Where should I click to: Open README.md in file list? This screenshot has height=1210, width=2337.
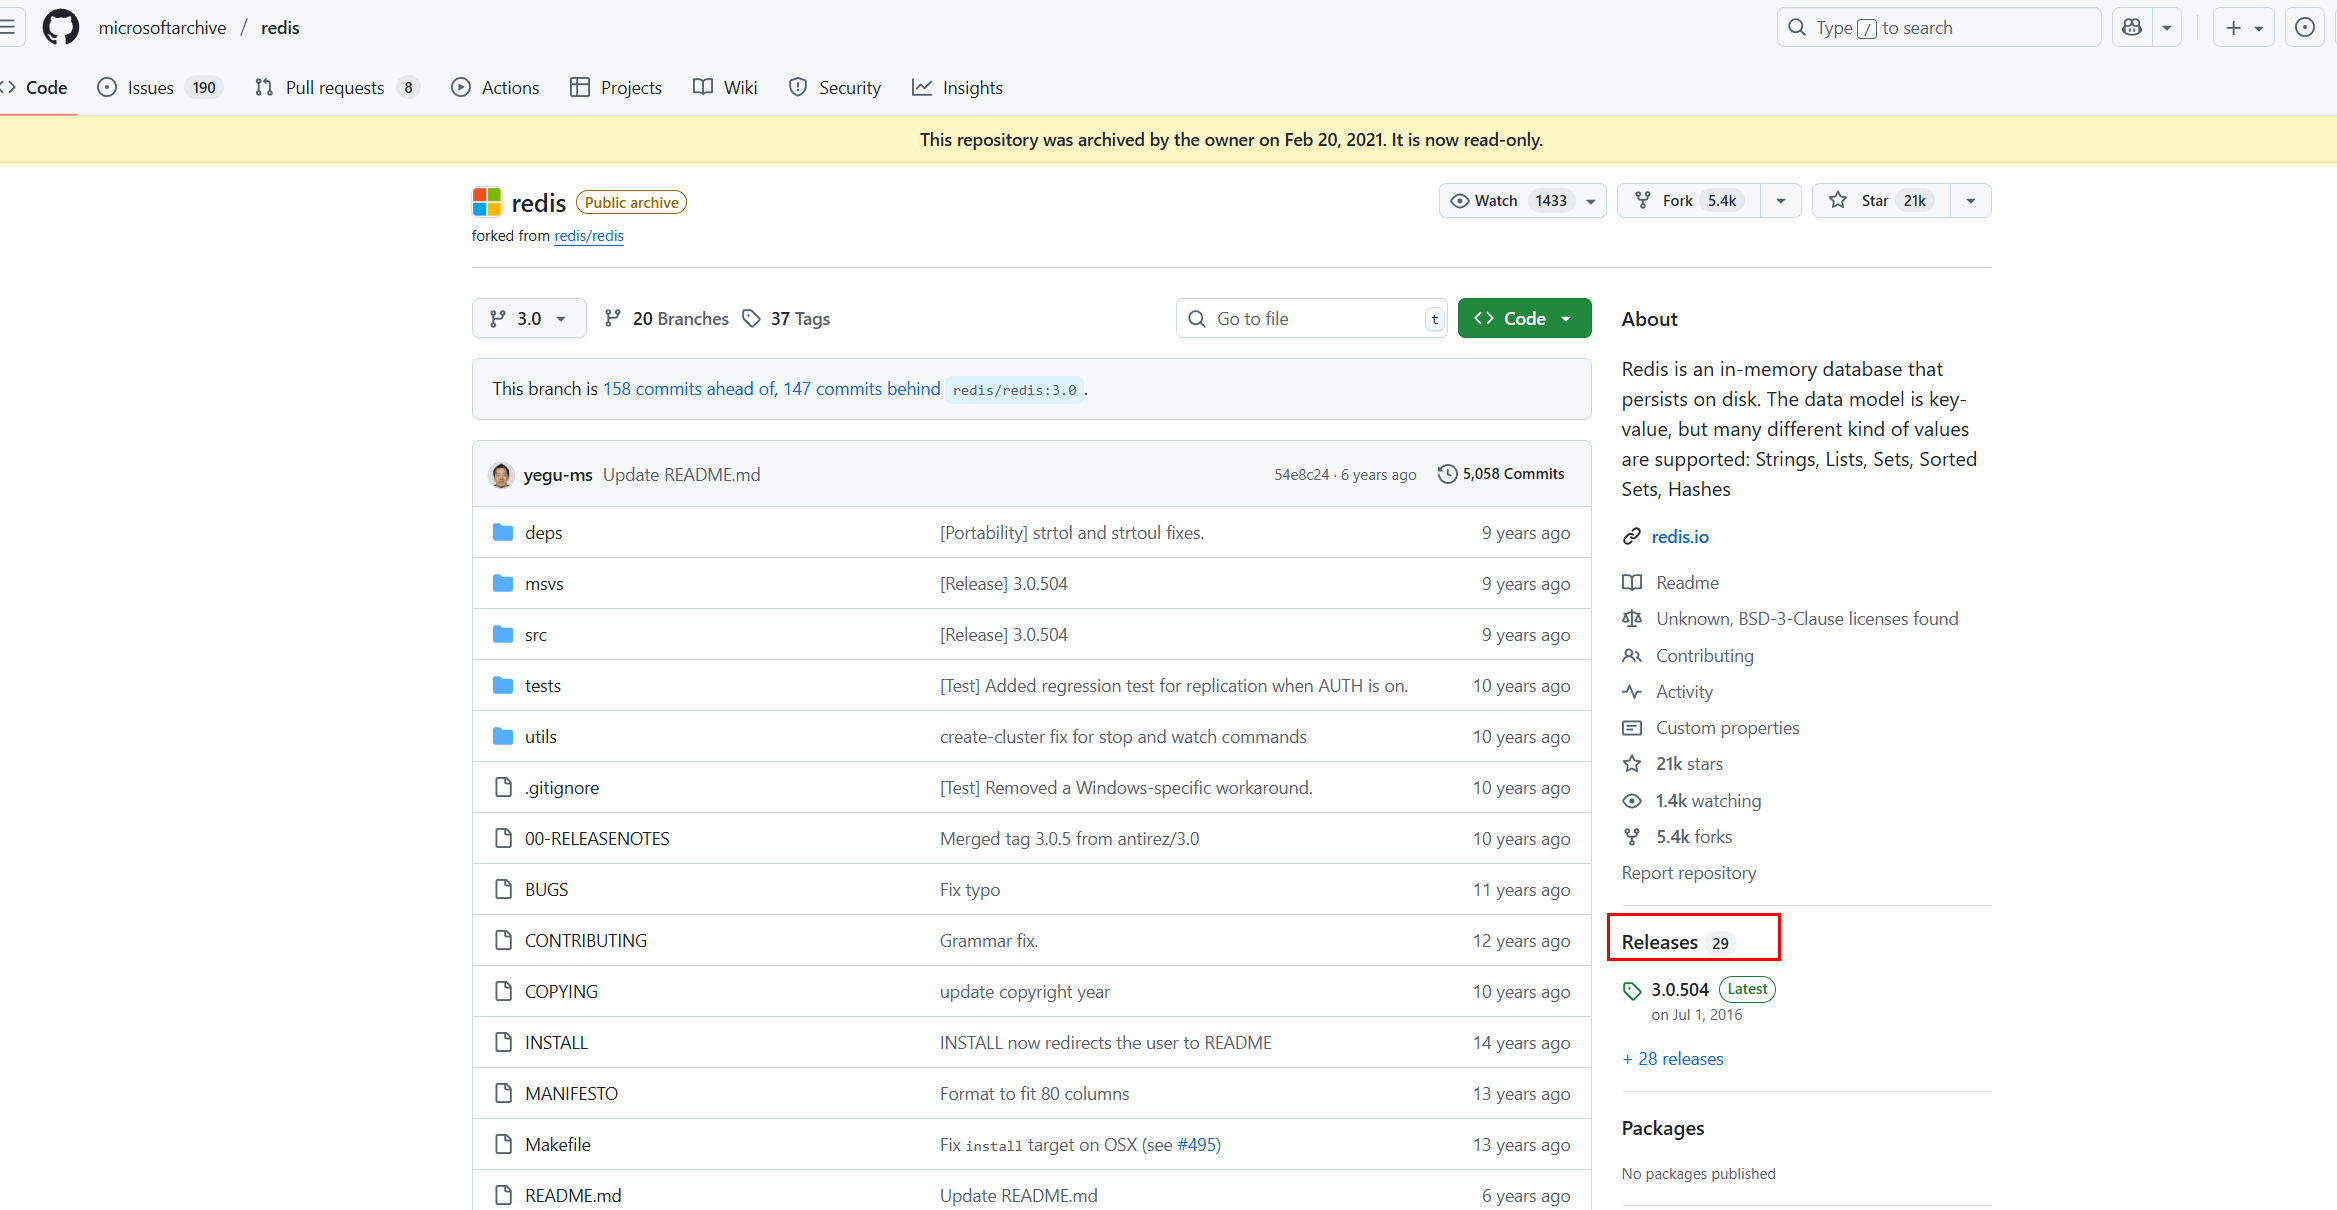573,1195
